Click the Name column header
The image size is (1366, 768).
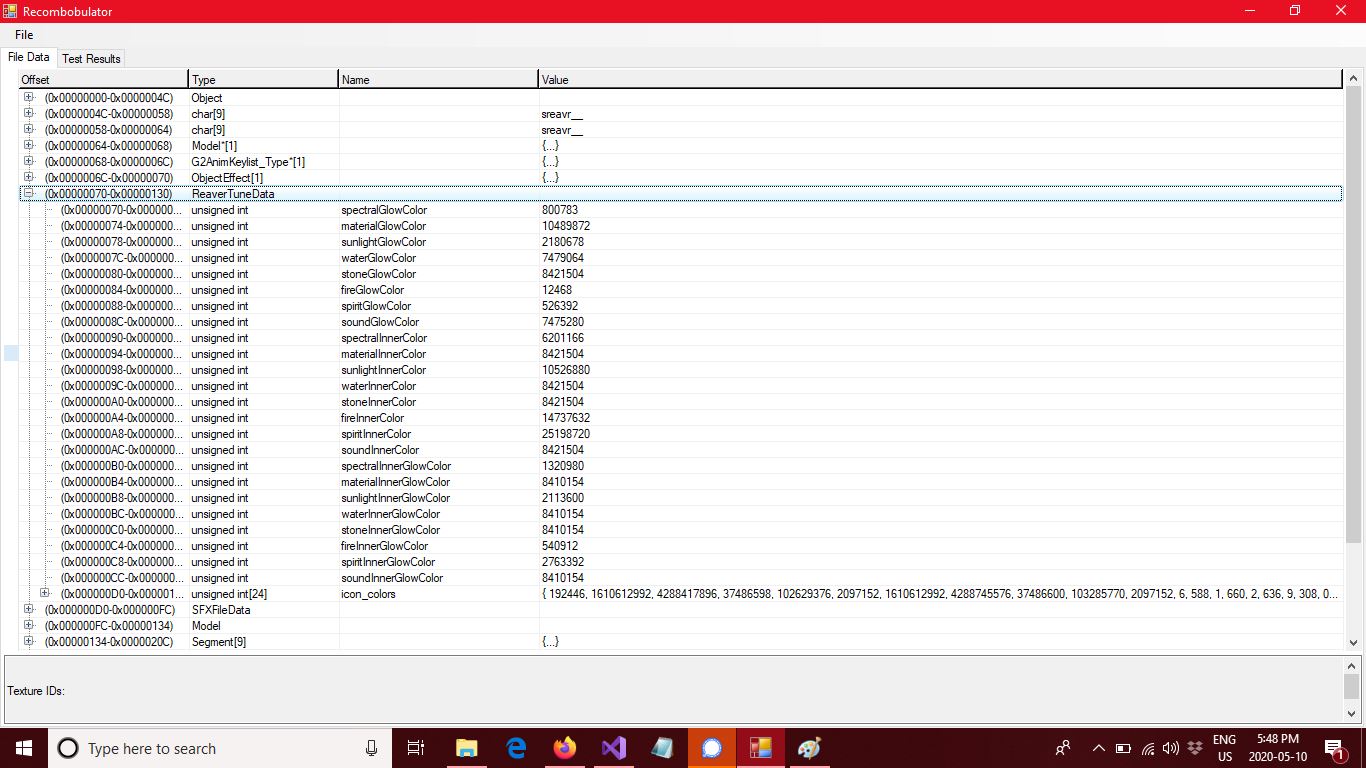(438, 79)
